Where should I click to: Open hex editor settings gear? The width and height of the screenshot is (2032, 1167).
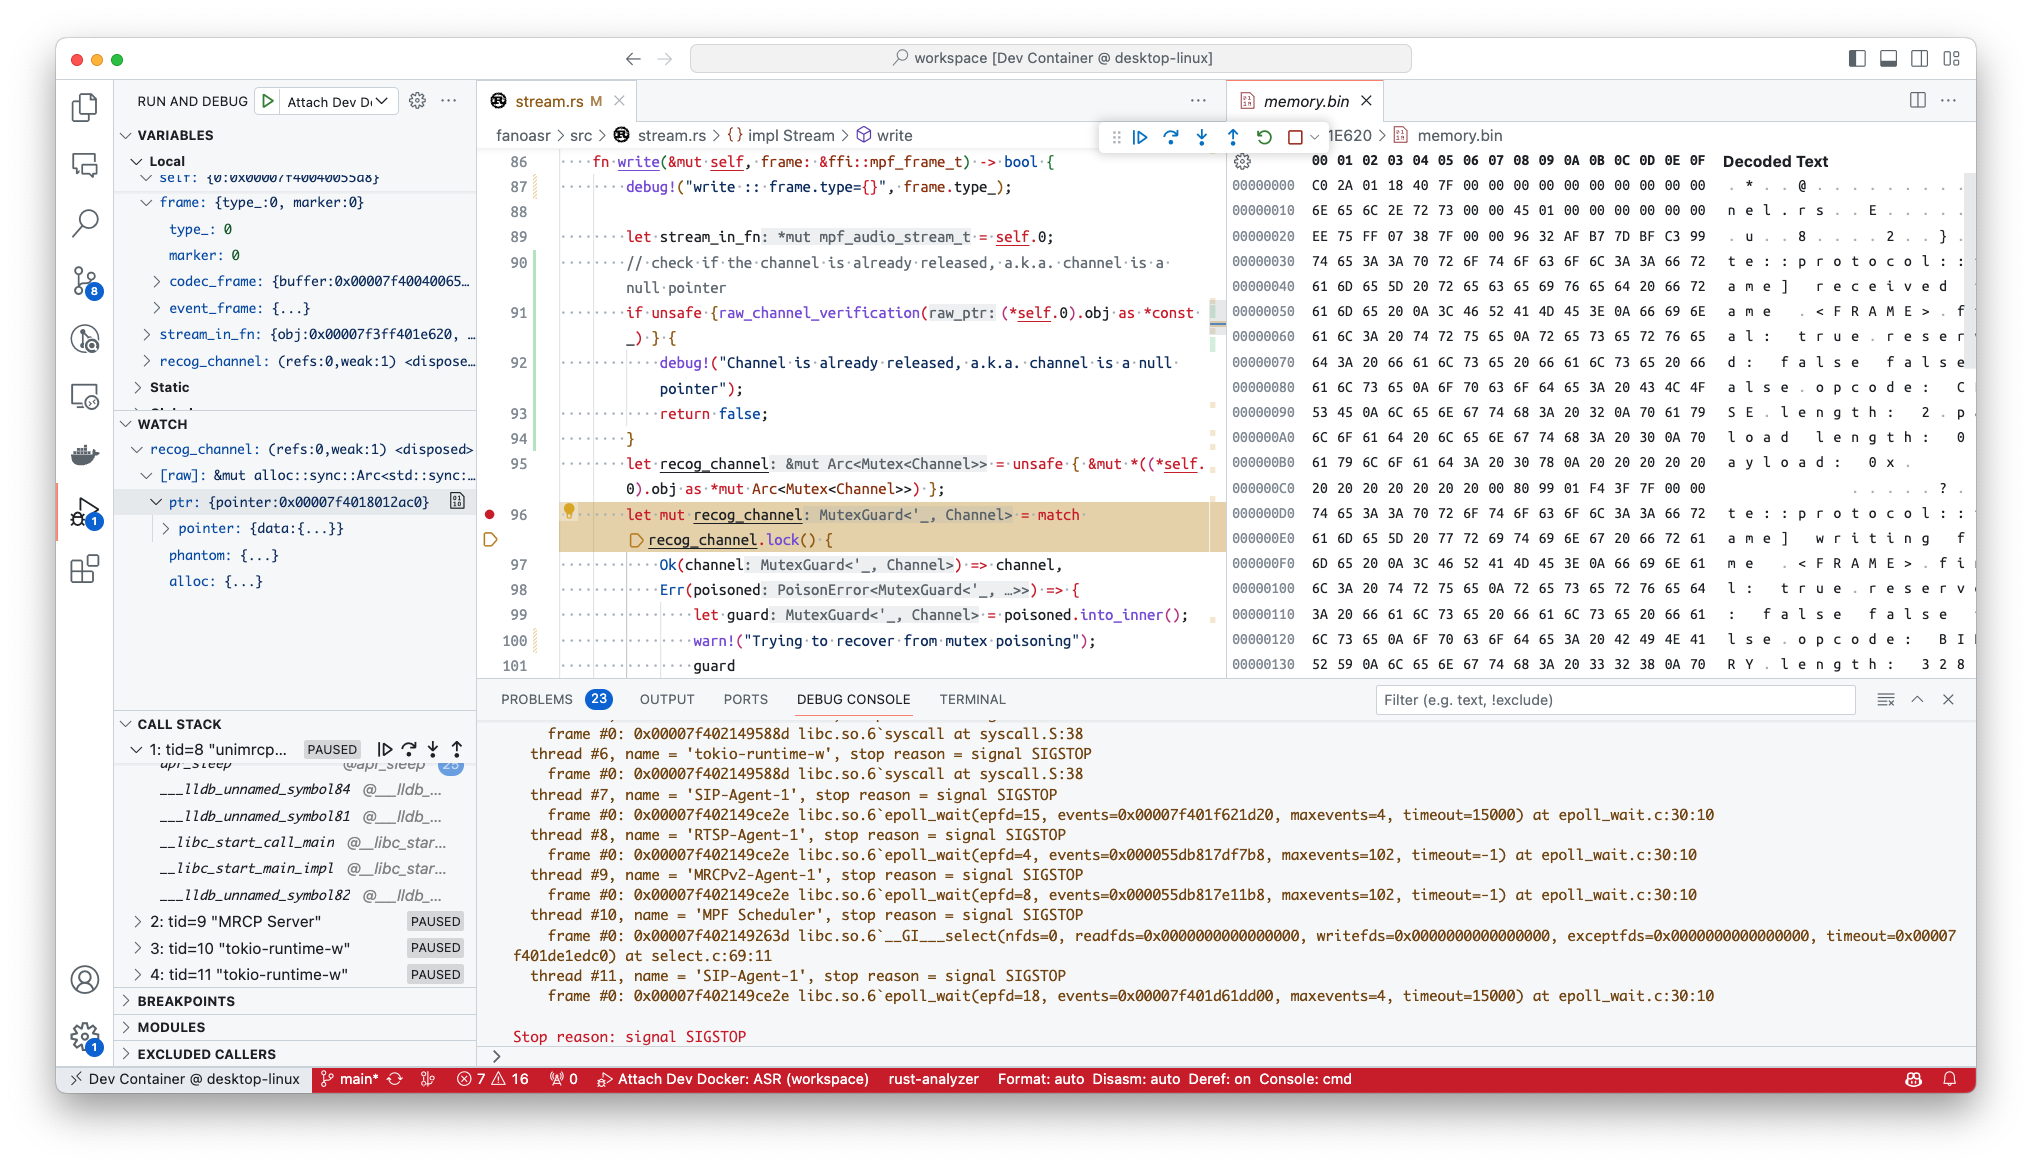[x=1243, y=161]
